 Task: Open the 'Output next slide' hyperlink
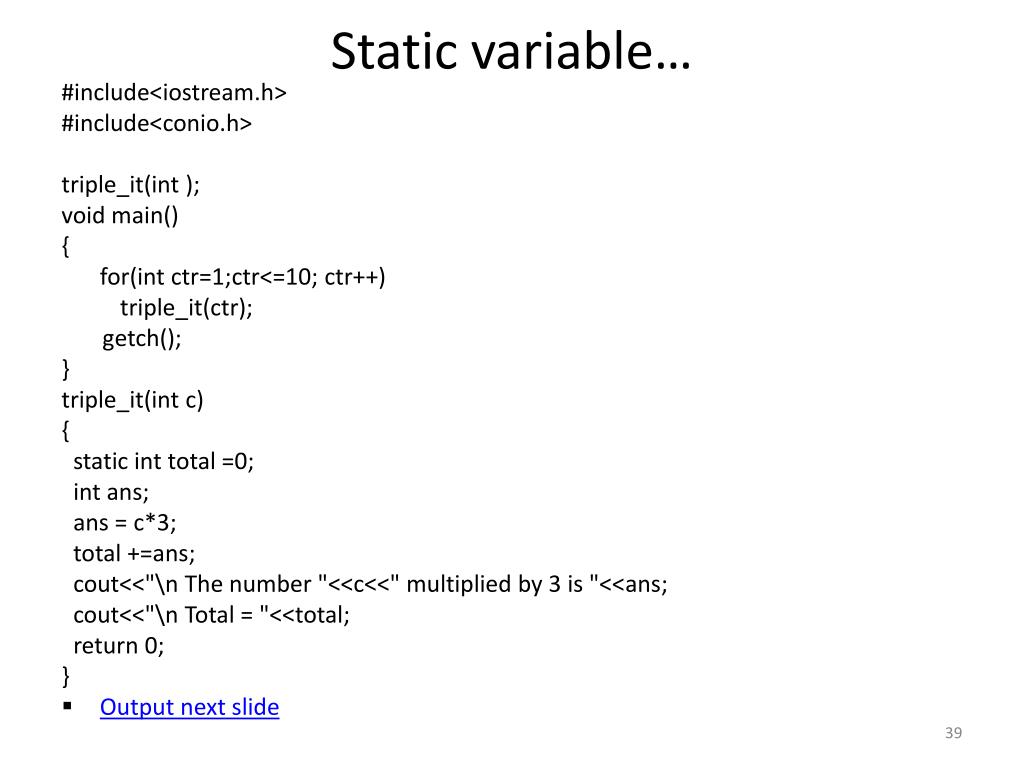tap(189, 707)
